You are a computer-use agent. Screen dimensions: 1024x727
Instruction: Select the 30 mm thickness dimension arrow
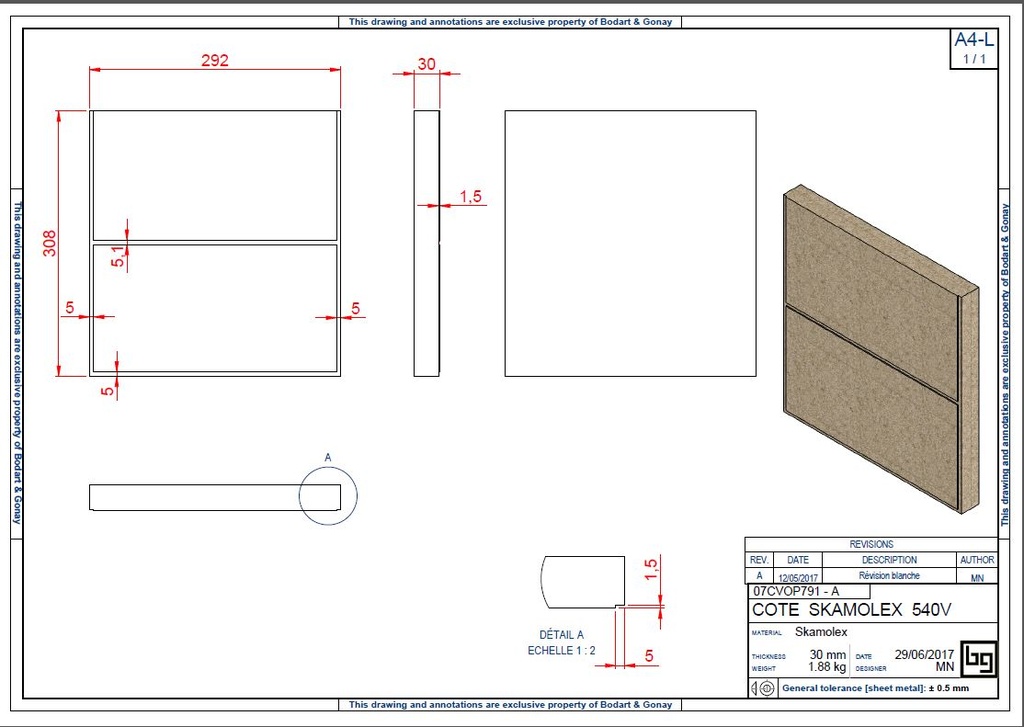(x=426, y=65)
